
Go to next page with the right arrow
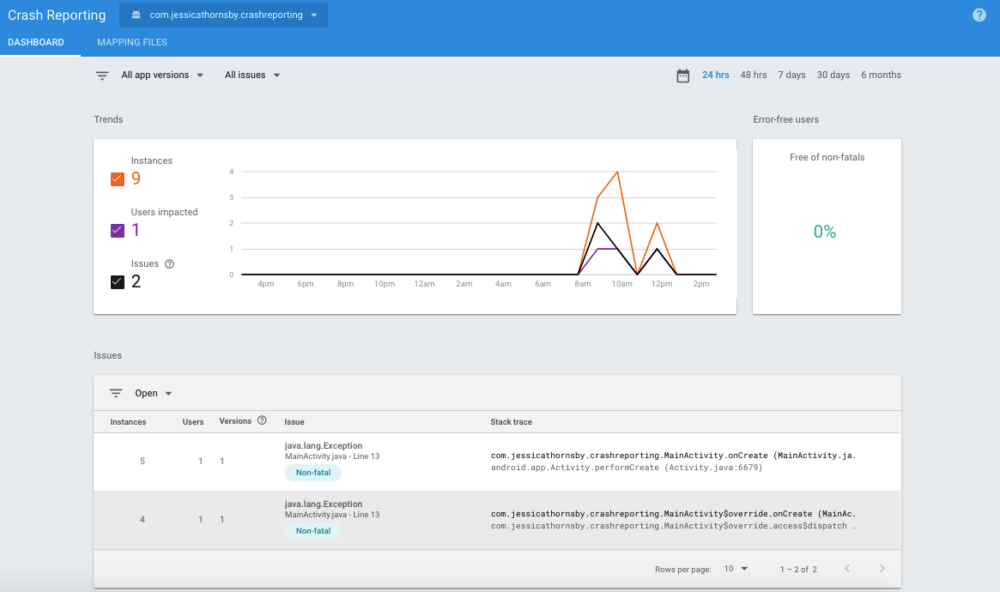click(881, 567)
